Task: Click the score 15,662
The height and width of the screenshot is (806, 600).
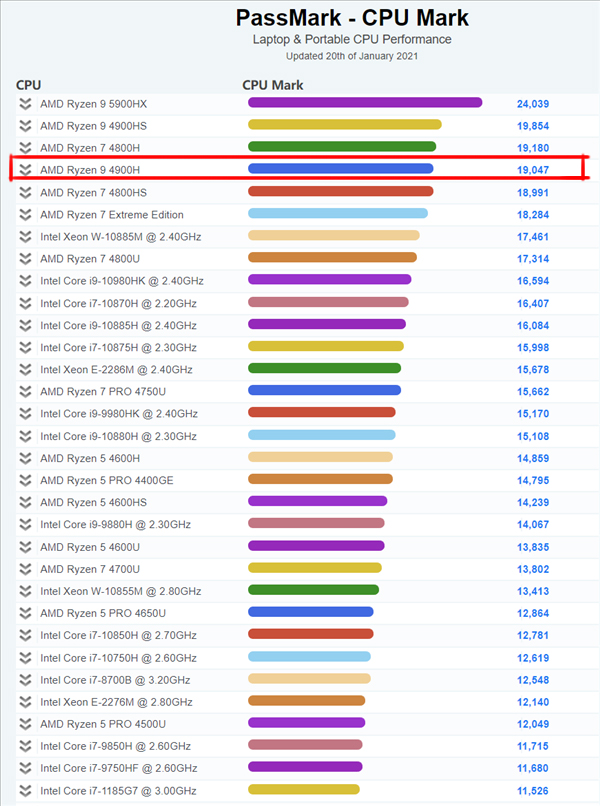Action: 533,392
